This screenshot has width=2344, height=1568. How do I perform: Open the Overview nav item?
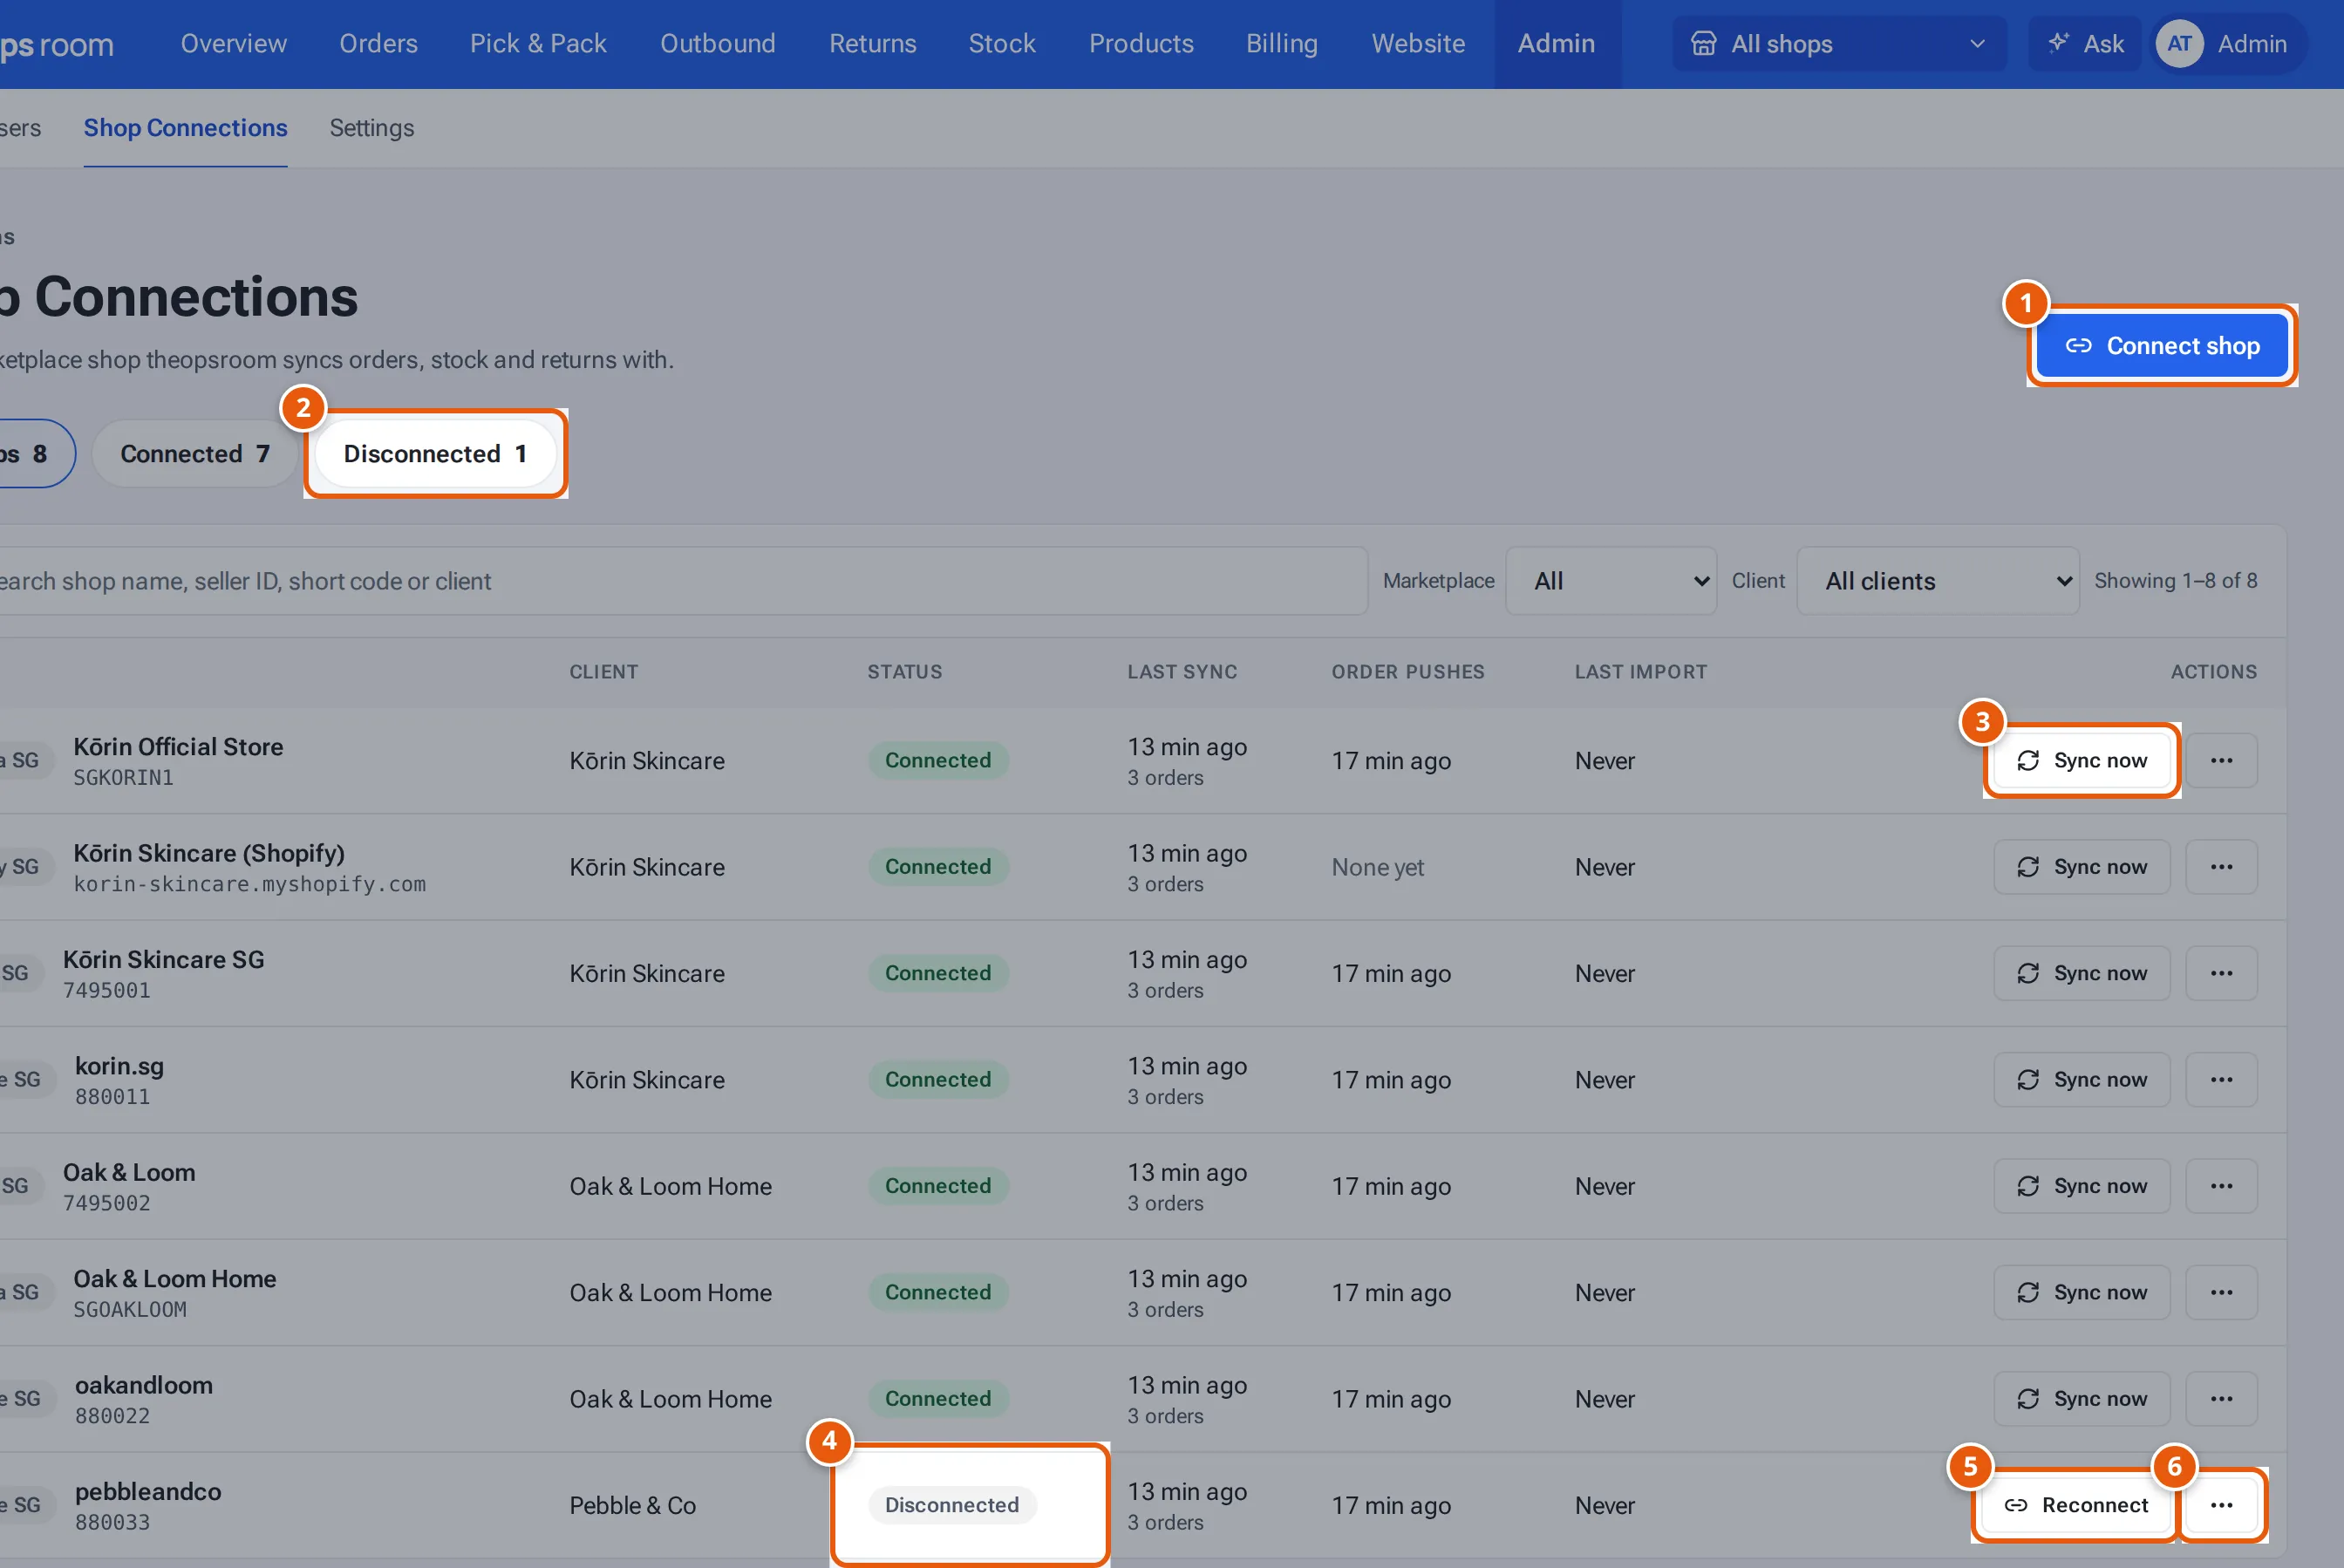pos(234,44)
